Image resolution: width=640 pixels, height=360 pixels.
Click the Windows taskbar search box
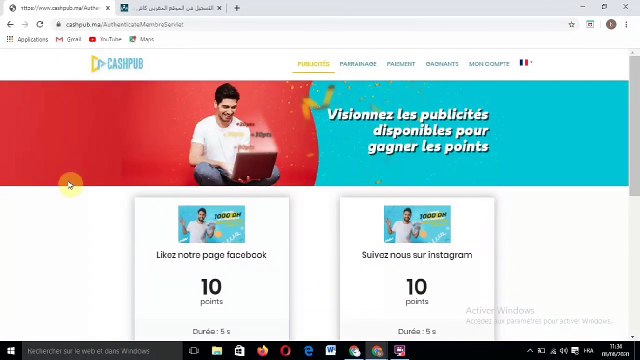[102, 351]
